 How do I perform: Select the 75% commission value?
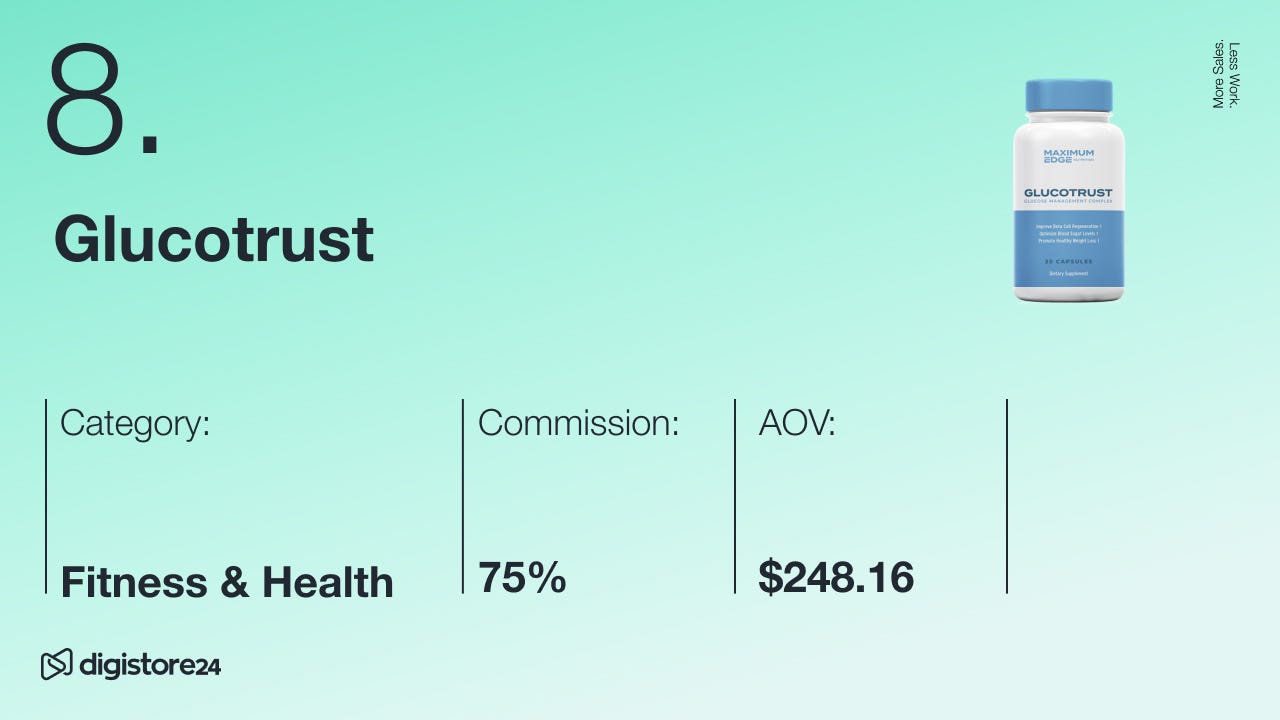click(x=522, y=578)
